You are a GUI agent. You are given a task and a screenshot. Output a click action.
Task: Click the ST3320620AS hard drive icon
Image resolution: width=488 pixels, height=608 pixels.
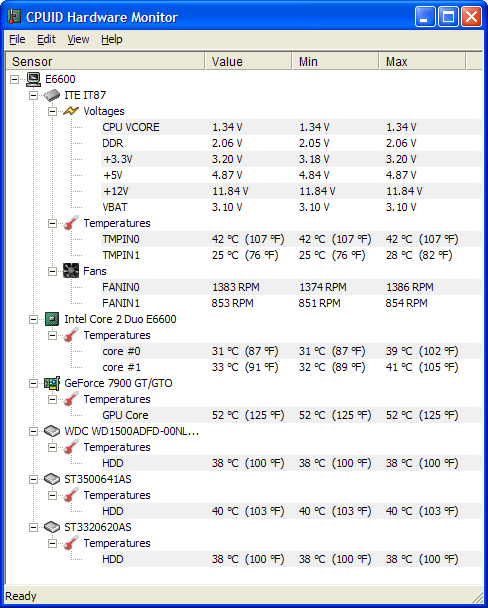52,527
